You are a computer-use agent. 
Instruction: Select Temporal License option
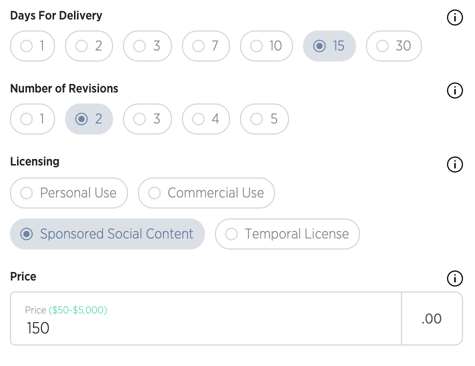click(287, 234)
